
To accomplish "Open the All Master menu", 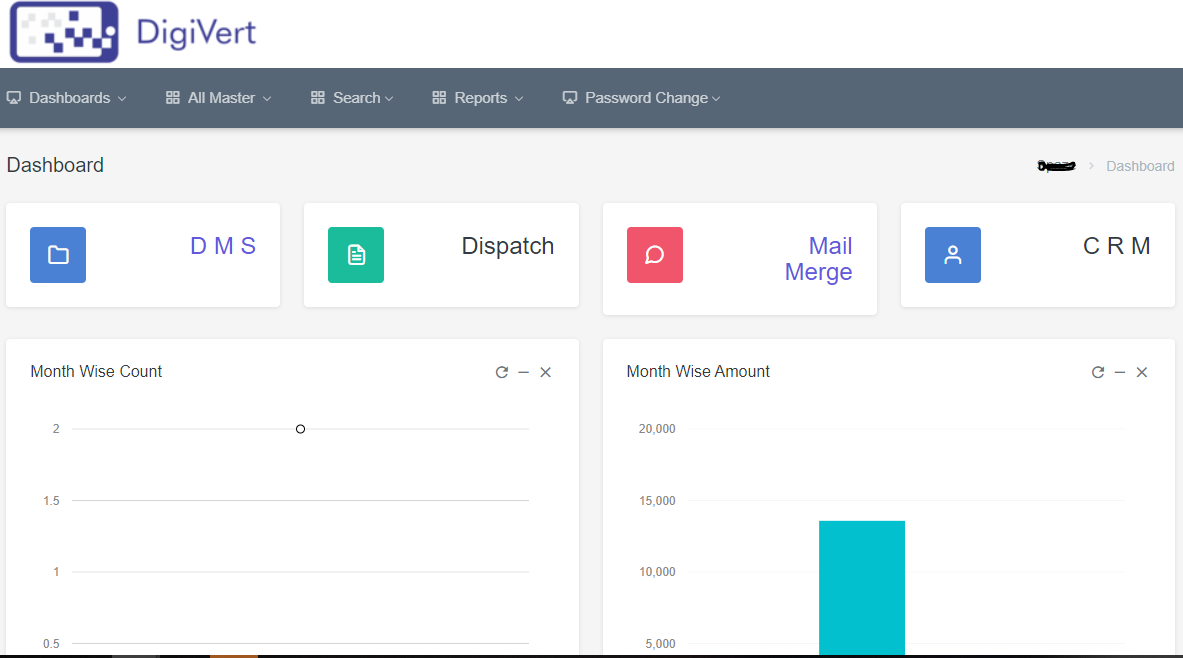I will 219,98.
